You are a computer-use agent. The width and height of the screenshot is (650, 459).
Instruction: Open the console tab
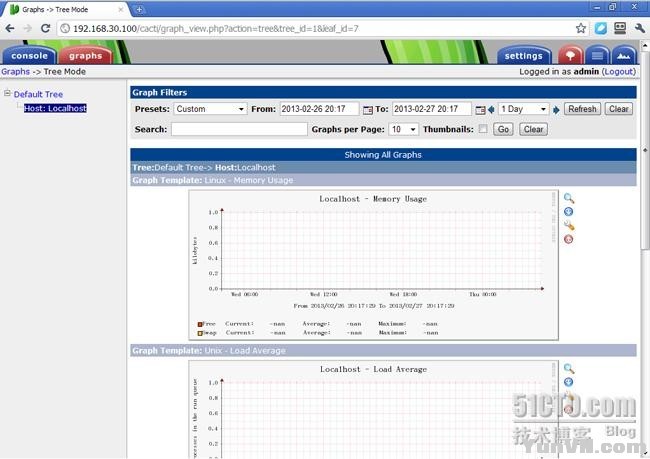tap(29, 56)
